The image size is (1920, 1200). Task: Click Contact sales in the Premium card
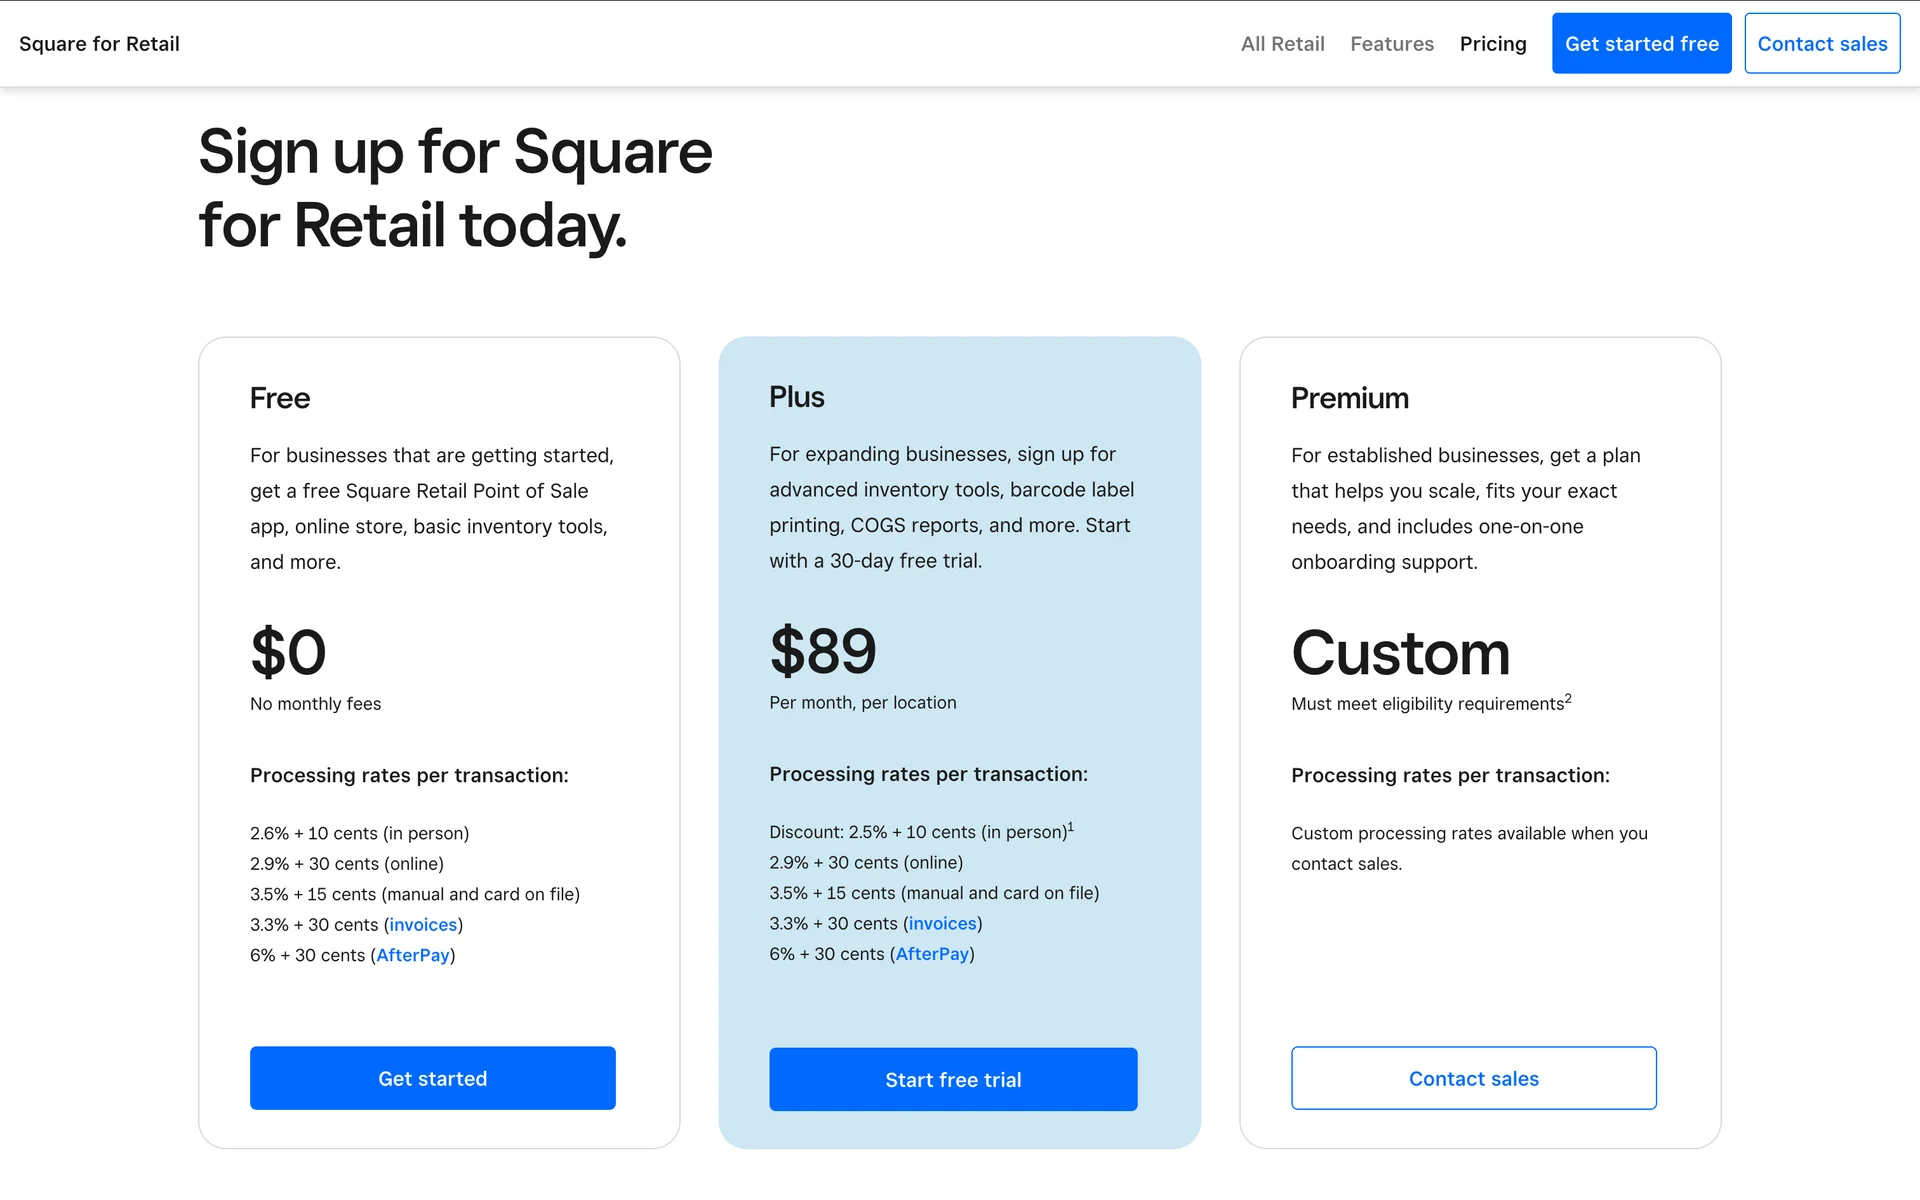1473,1078
